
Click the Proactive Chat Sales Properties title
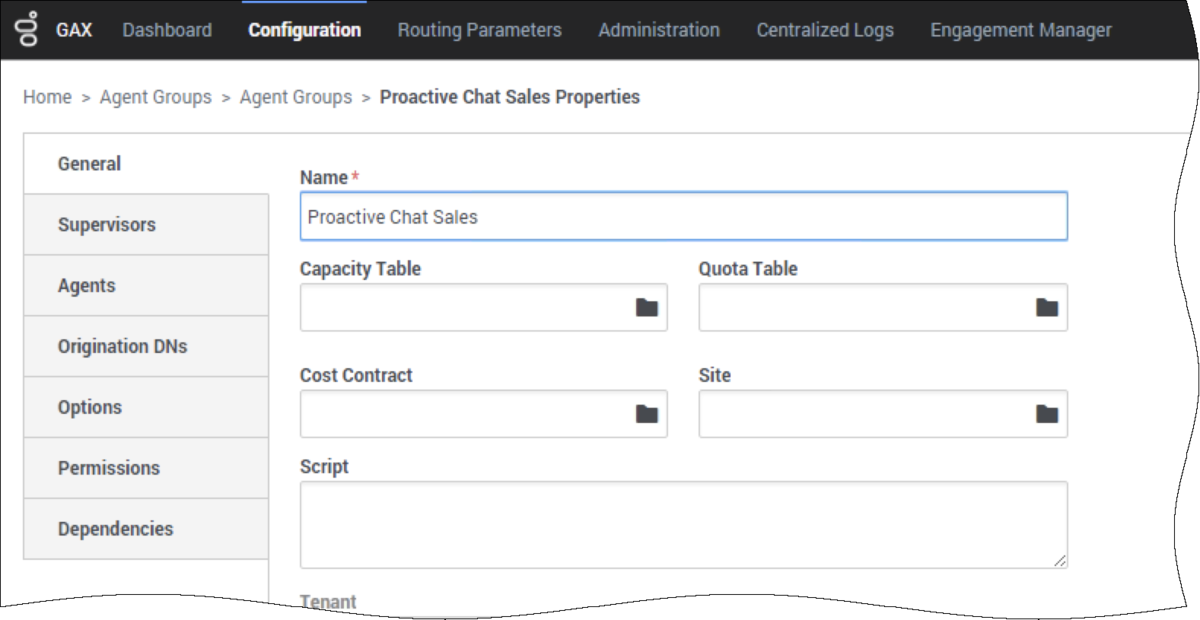point(510,97)
